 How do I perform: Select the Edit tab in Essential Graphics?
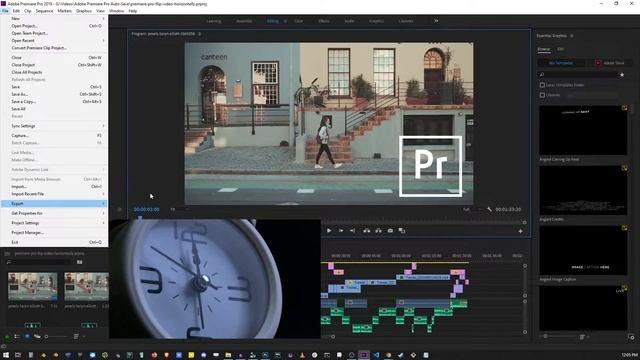point(561,49)
